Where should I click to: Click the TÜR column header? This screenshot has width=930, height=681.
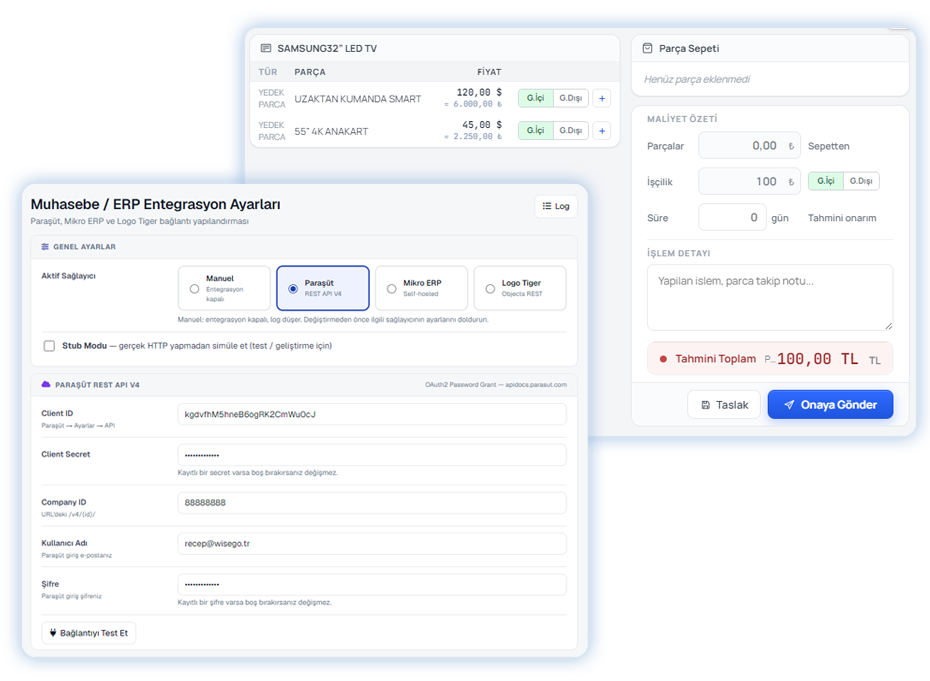point(267,72)
